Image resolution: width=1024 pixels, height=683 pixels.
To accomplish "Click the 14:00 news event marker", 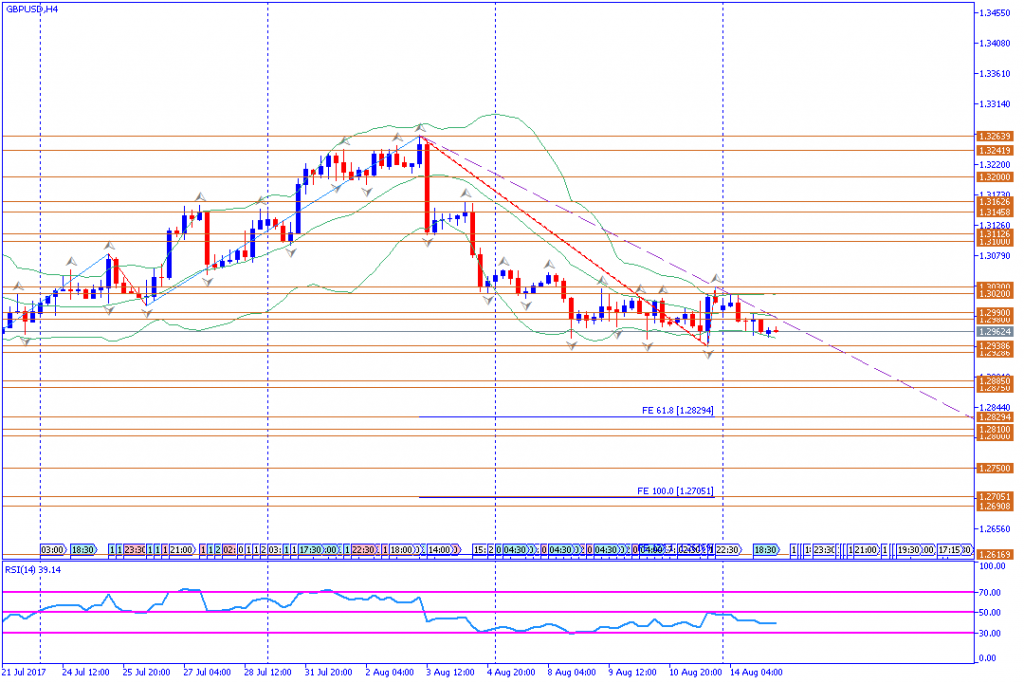I will [440, 550].
